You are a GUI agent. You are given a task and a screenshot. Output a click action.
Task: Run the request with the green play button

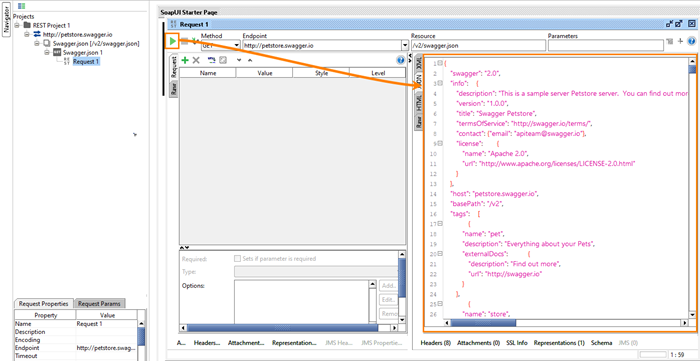pyautogui.click(x=172, y=41)
